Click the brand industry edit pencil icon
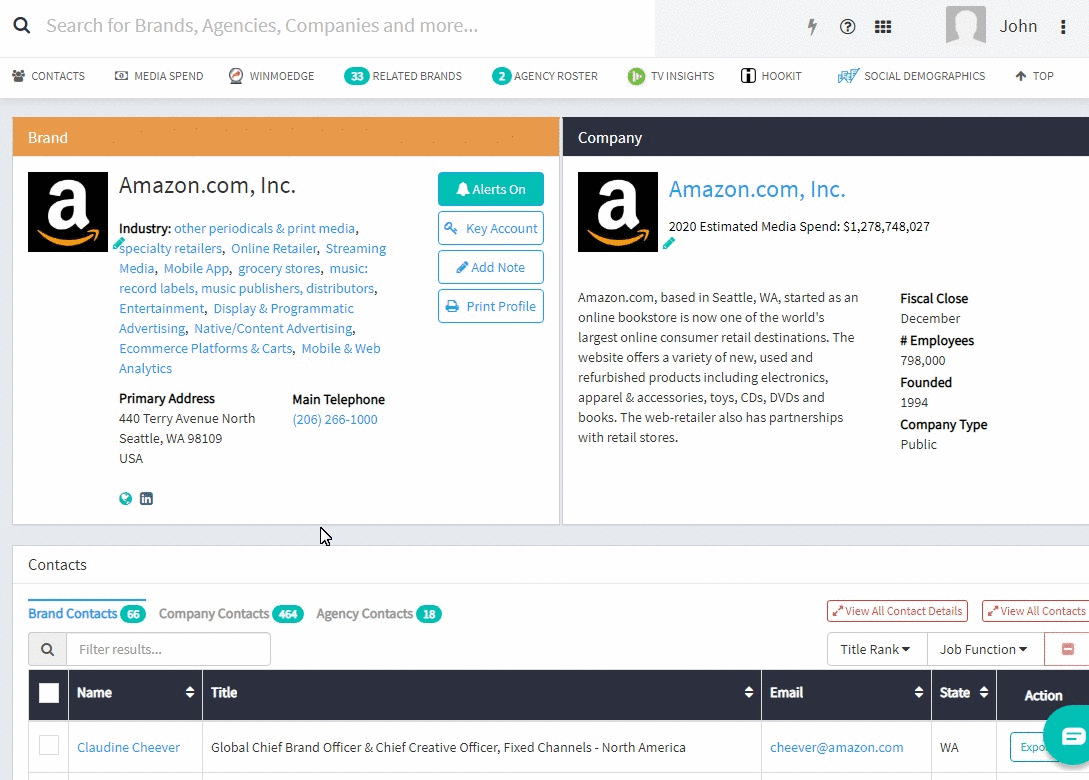1089x780 pixels. 119,244
